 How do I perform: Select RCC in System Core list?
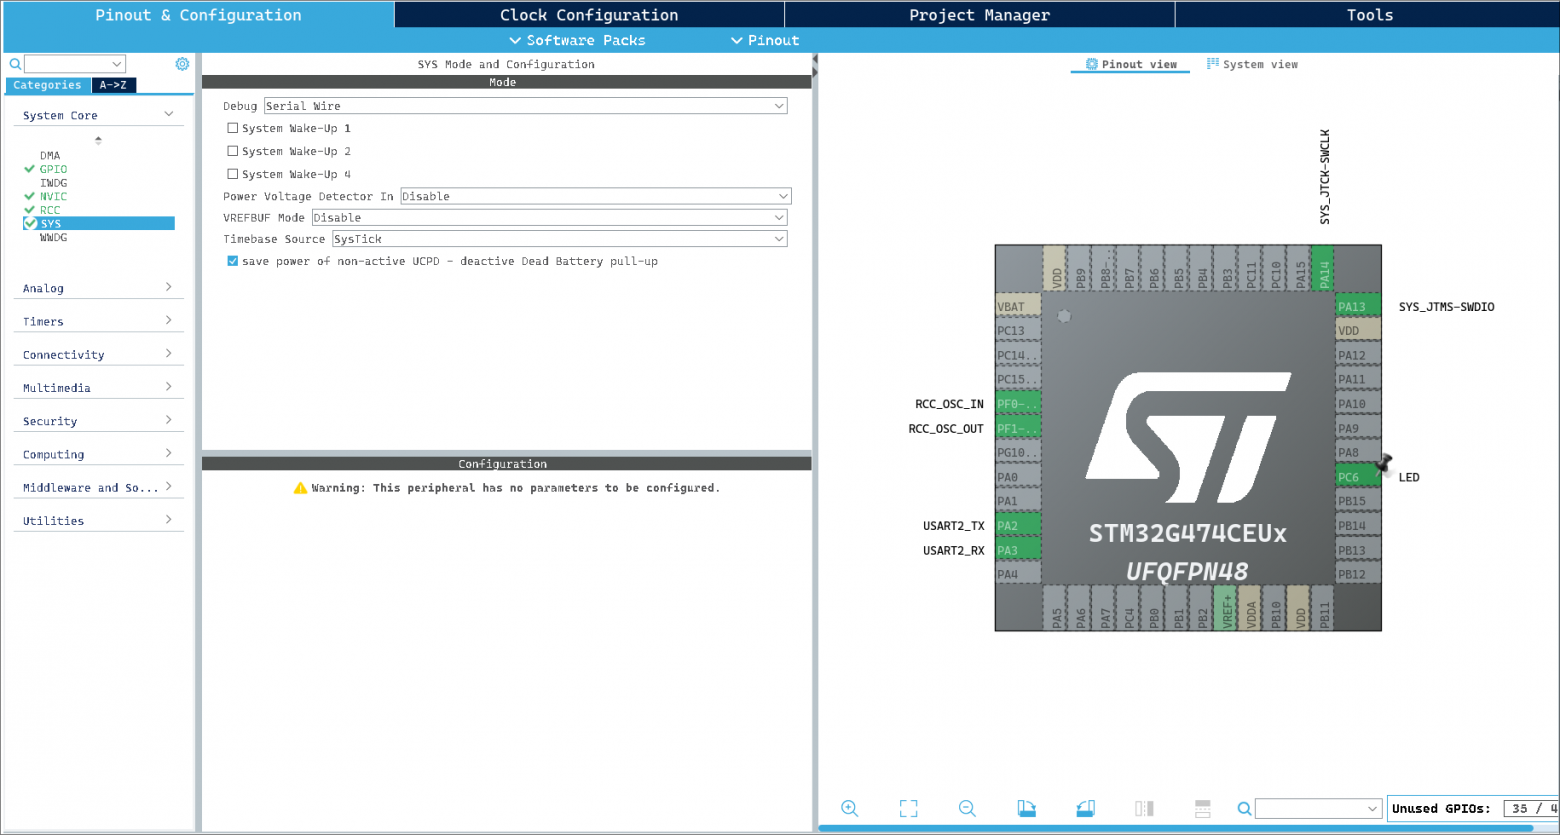click(x=50, y=210)
